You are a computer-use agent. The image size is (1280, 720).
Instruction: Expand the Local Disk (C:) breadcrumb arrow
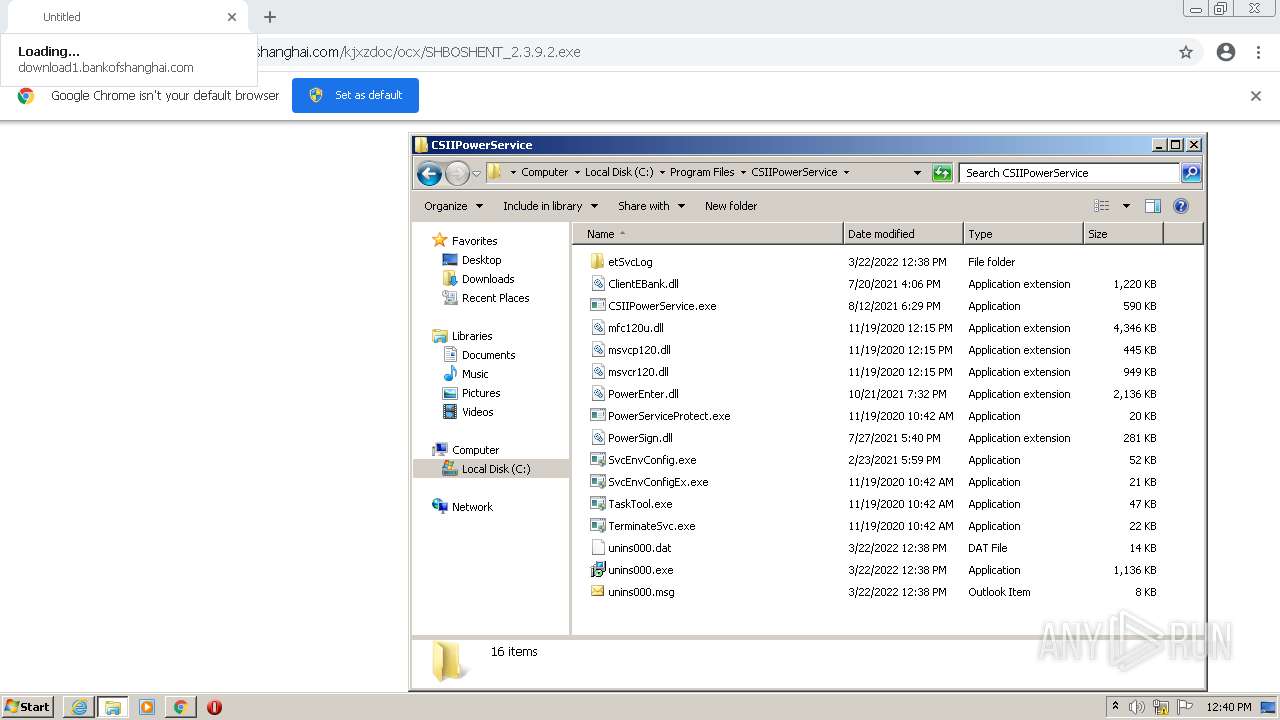(x=662, y=173)
